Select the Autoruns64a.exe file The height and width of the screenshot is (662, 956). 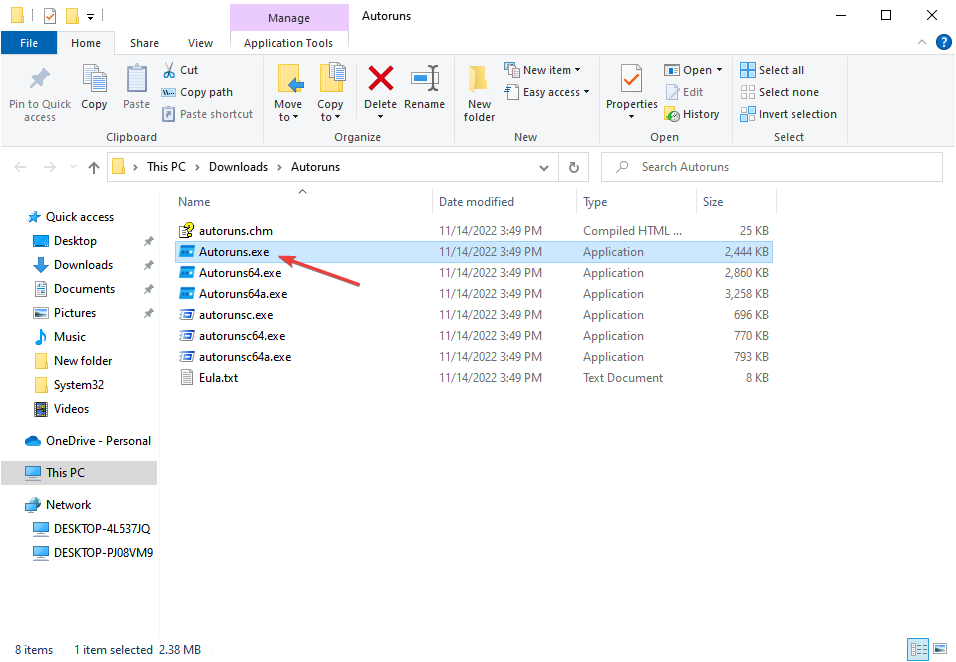tap(474, 294)
